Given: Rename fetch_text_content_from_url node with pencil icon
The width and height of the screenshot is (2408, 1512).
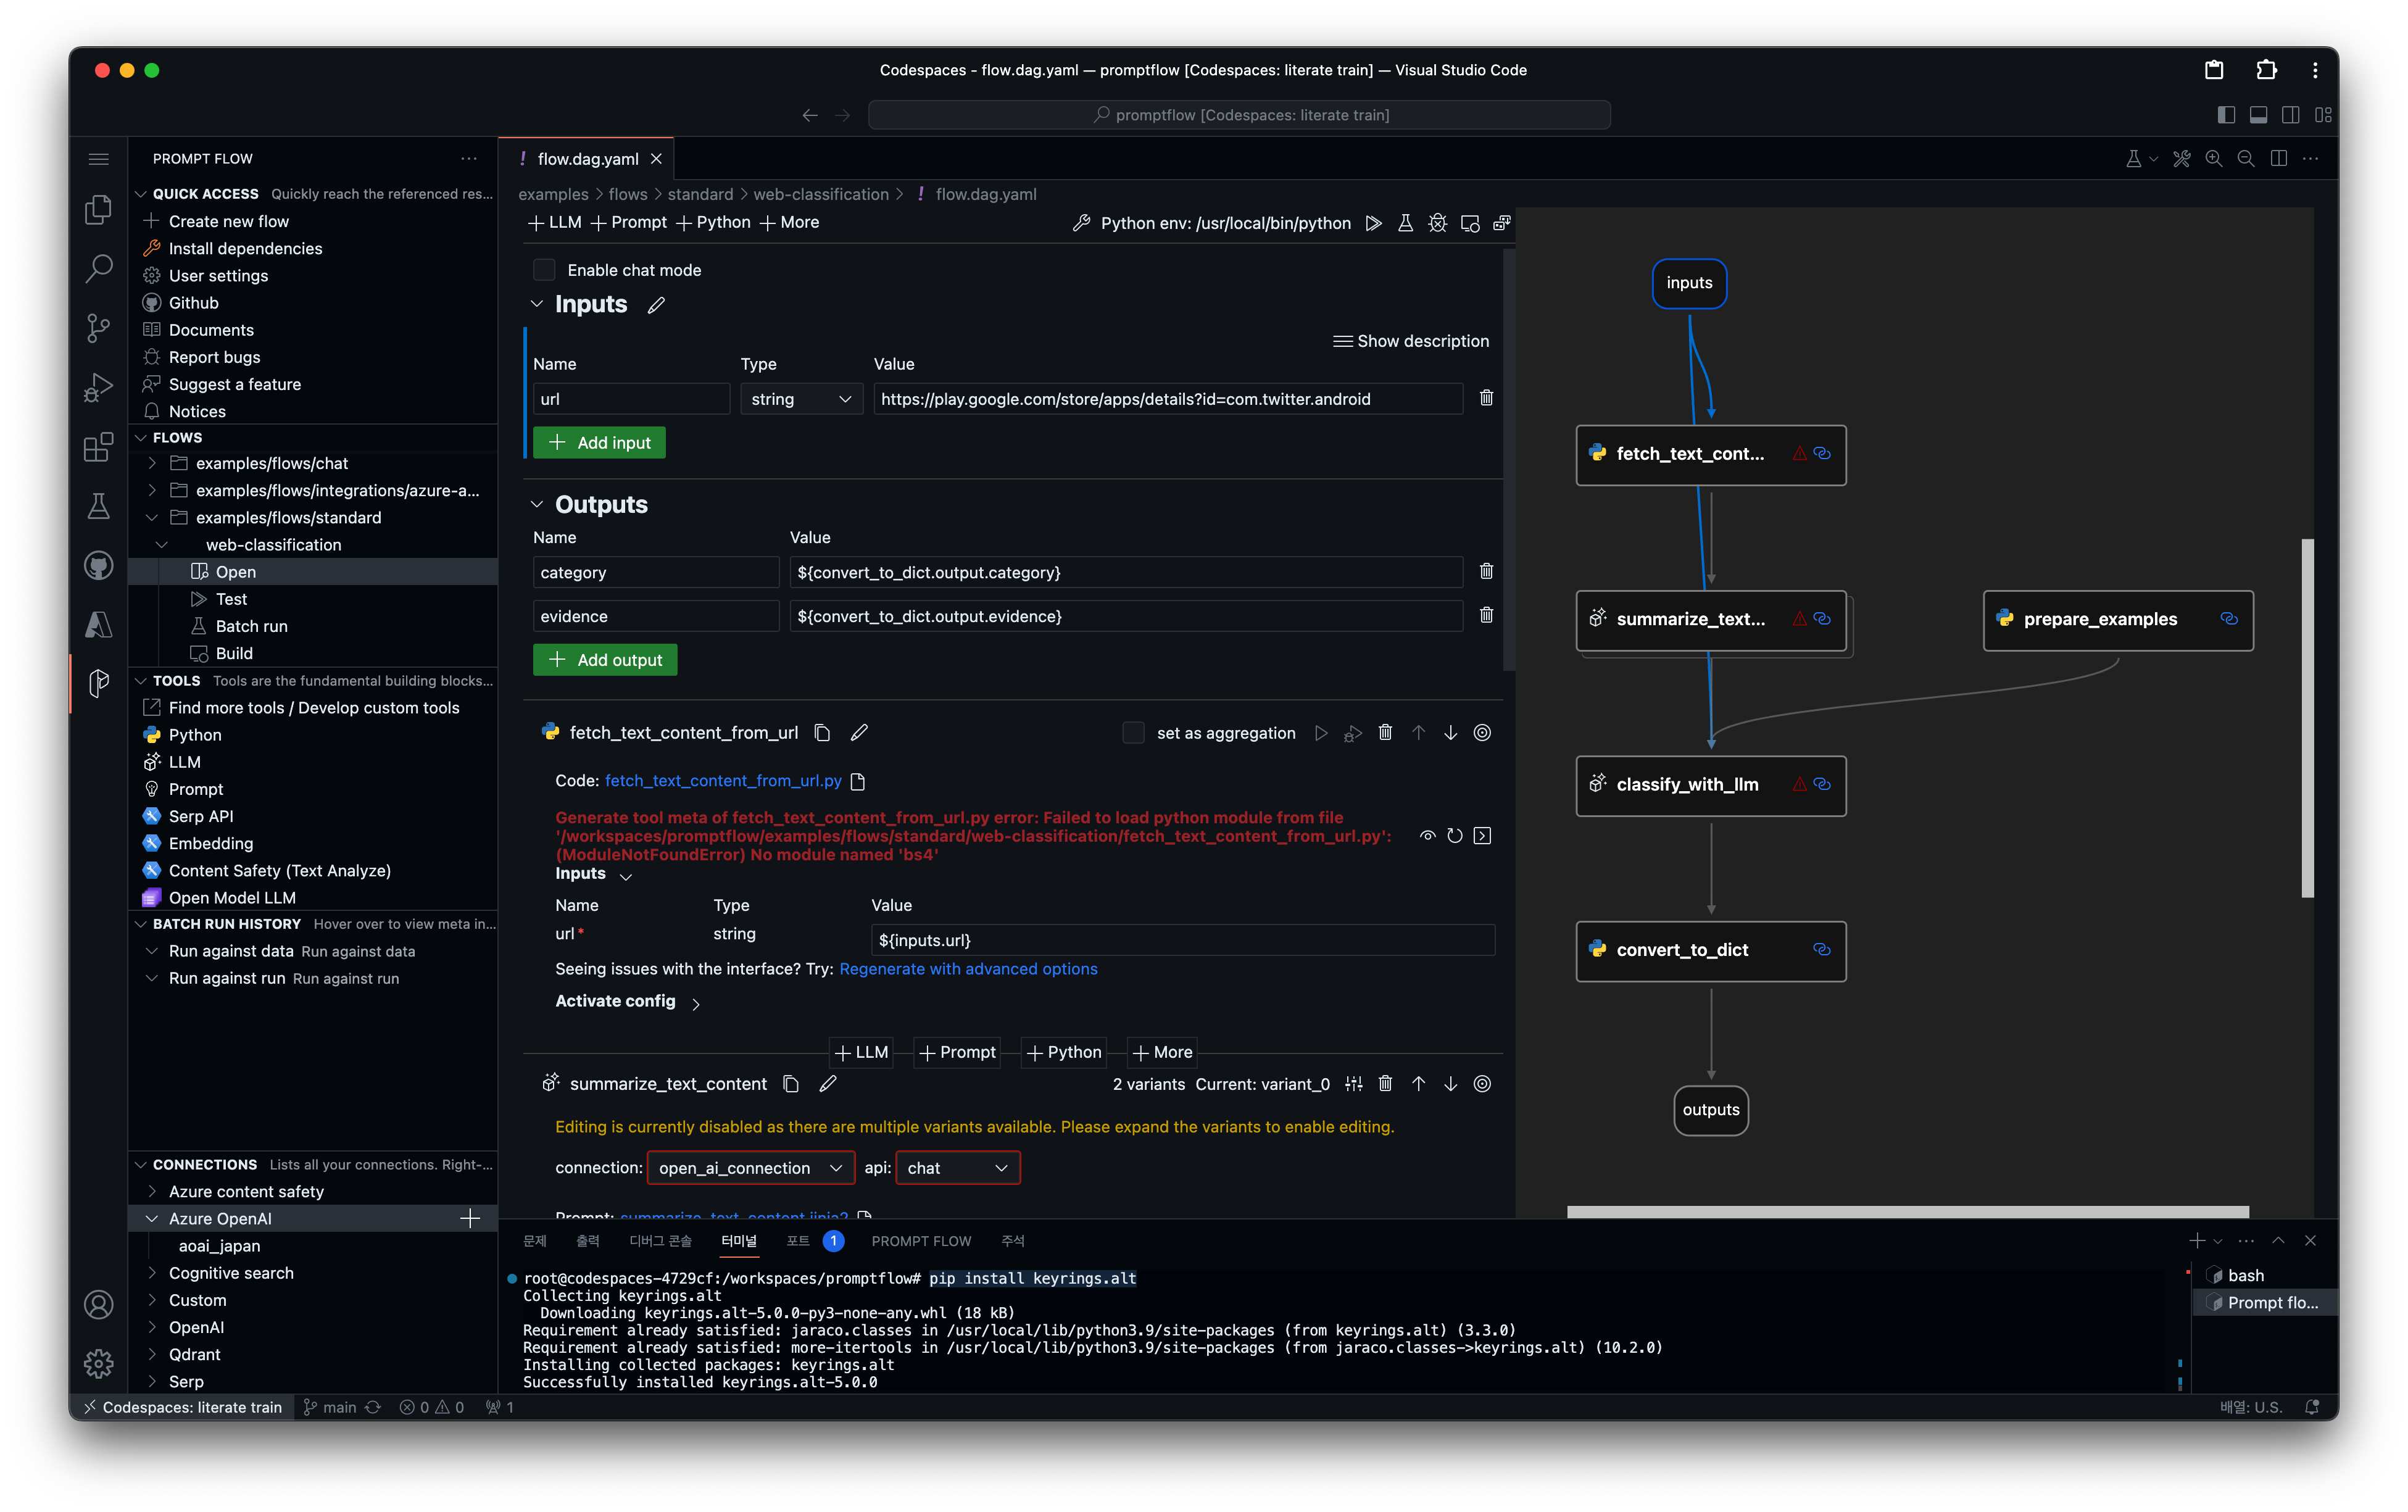Looking at the screenshot, I should pyautogui.click(x=859, y=733).
